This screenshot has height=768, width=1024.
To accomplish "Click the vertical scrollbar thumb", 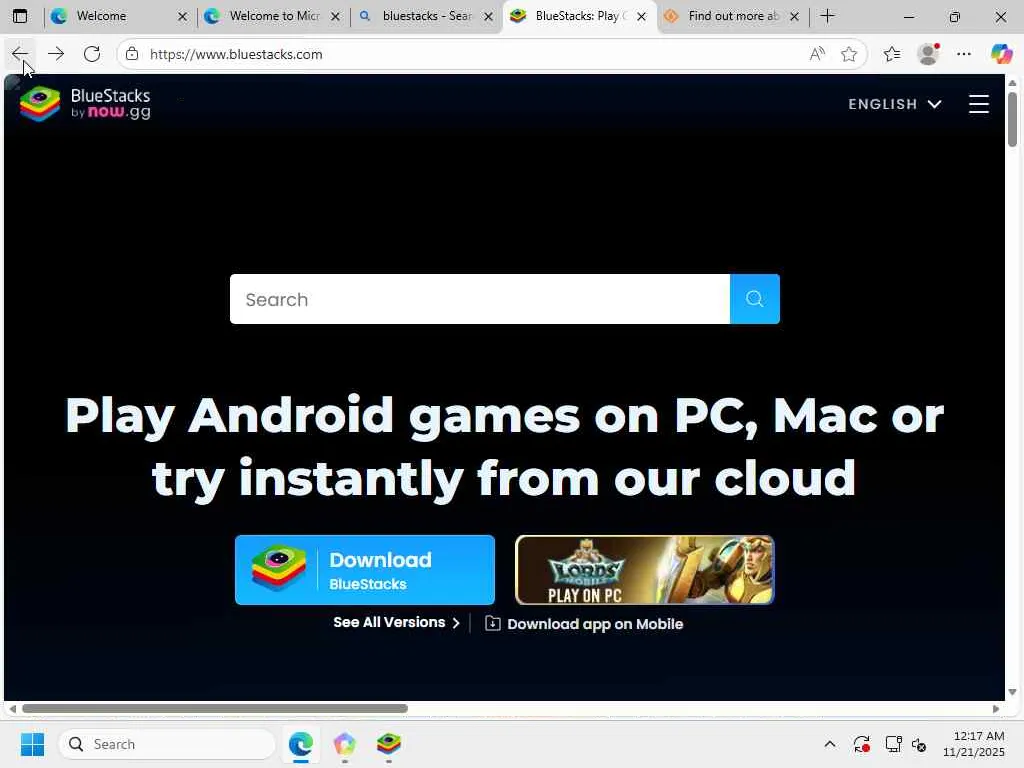I will click(x=1012, y=120).
